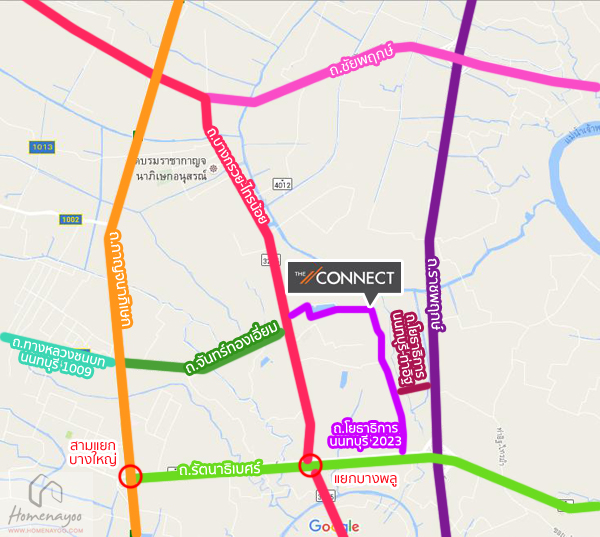Click the ถ.ชัยพฤกษ์ pink road label
Viewport: 600px width, 537px height.
361,60
